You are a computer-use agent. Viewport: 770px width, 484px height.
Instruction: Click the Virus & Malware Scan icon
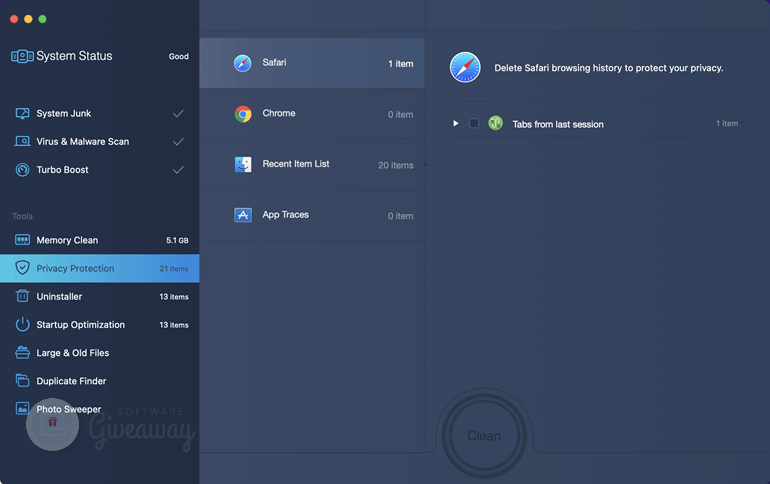click(22, 141)
